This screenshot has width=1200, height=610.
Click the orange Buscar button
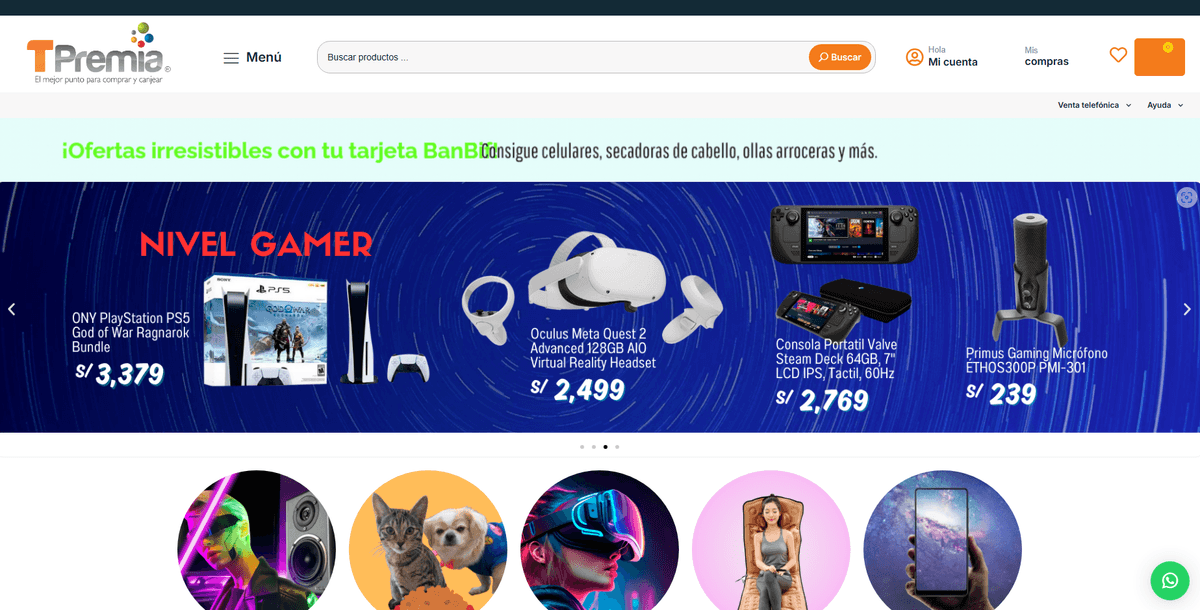coord(840,57)
